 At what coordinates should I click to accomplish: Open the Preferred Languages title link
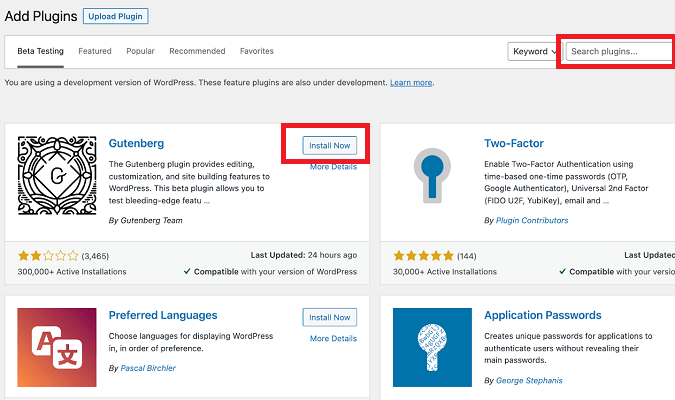click(x=163, y=315)
